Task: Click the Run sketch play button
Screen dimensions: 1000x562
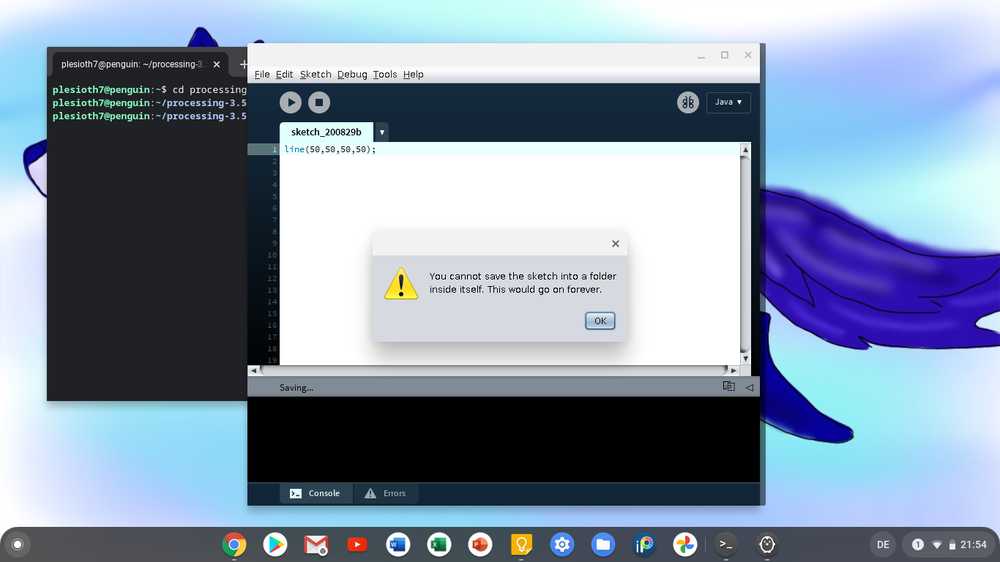Action: click(x=290, y=102)
